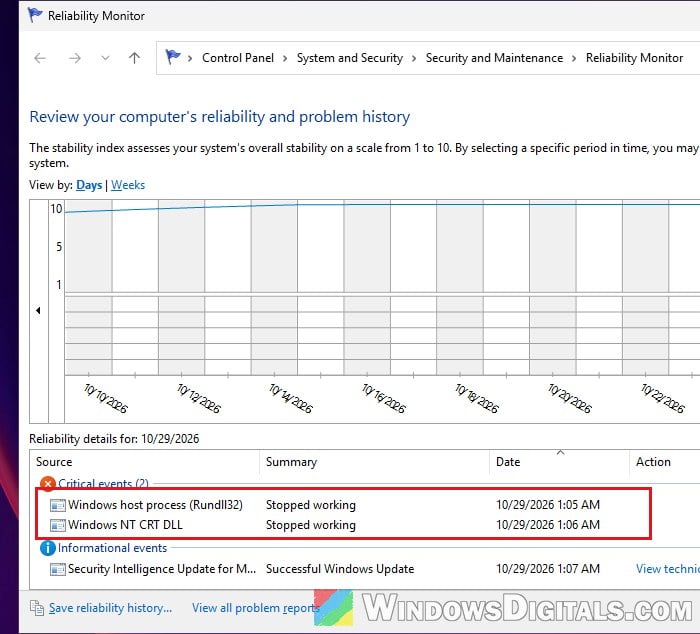Select the 10/12/2026 column in chart
The width and height of the screenshot is (700, 634).
tap(181, 288)
